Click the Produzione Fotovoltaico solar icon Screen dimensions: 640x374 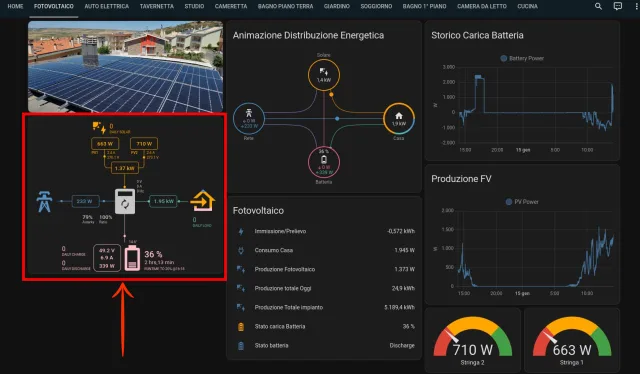click(241, 269)
